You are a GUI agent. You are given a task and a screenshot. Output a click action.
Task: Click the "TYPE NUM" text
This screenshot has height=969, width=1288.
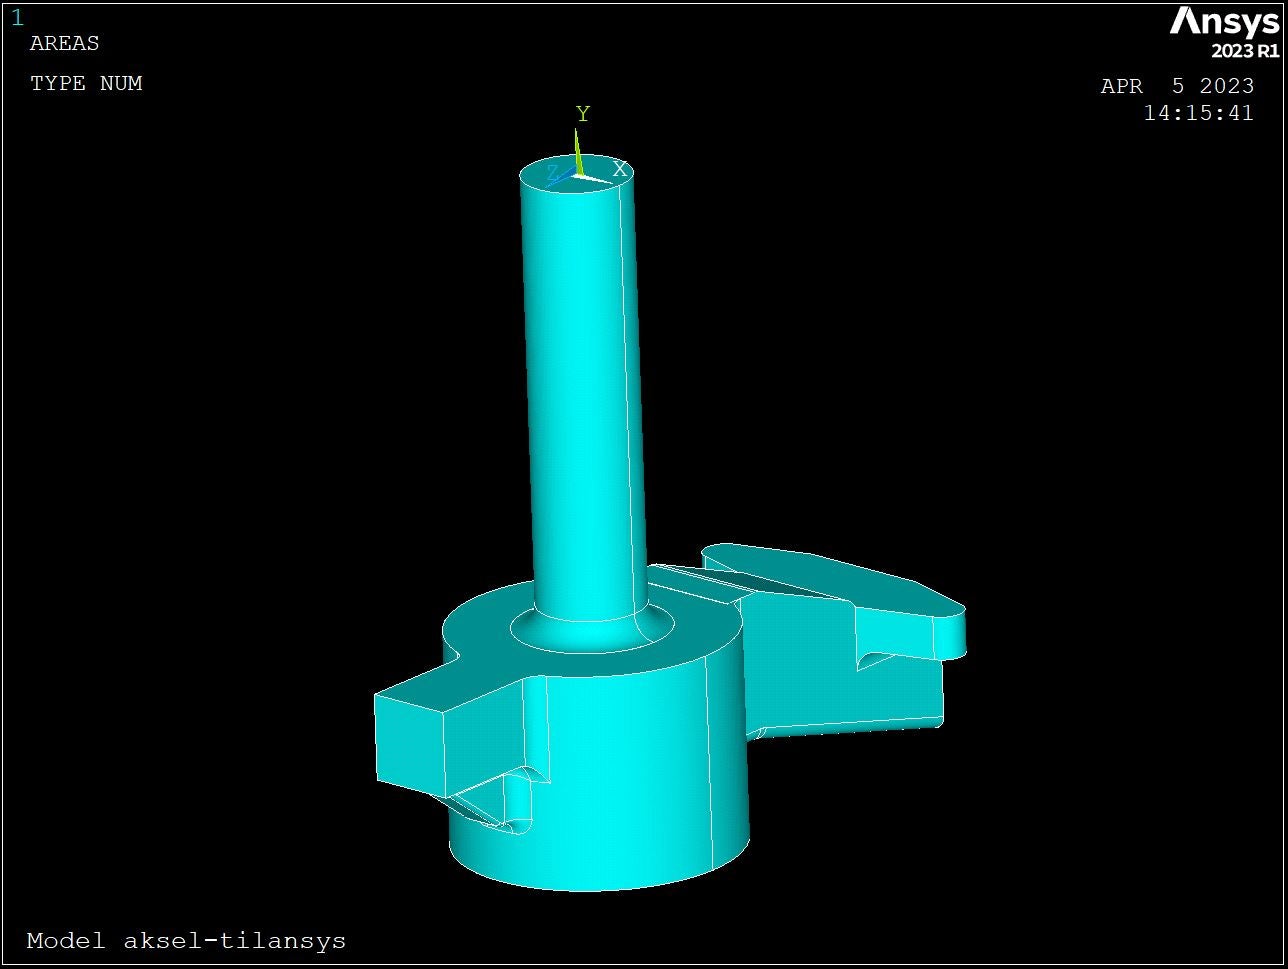[87, 84]
